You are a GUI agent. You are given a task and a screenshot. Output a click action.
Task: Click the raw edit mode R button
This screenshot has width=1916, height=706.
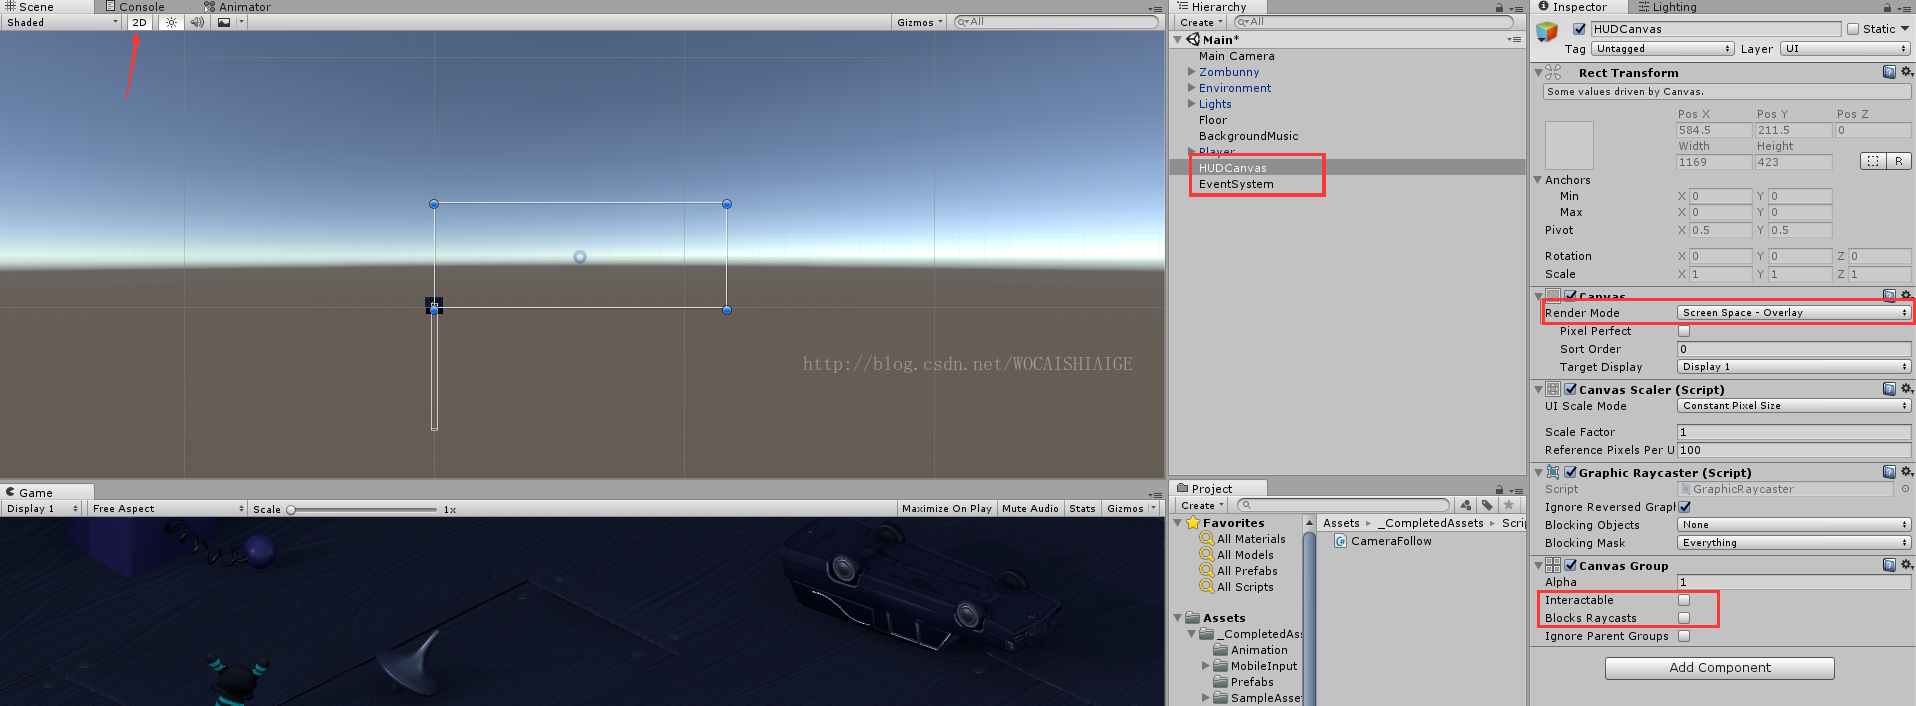[1898, 161]
